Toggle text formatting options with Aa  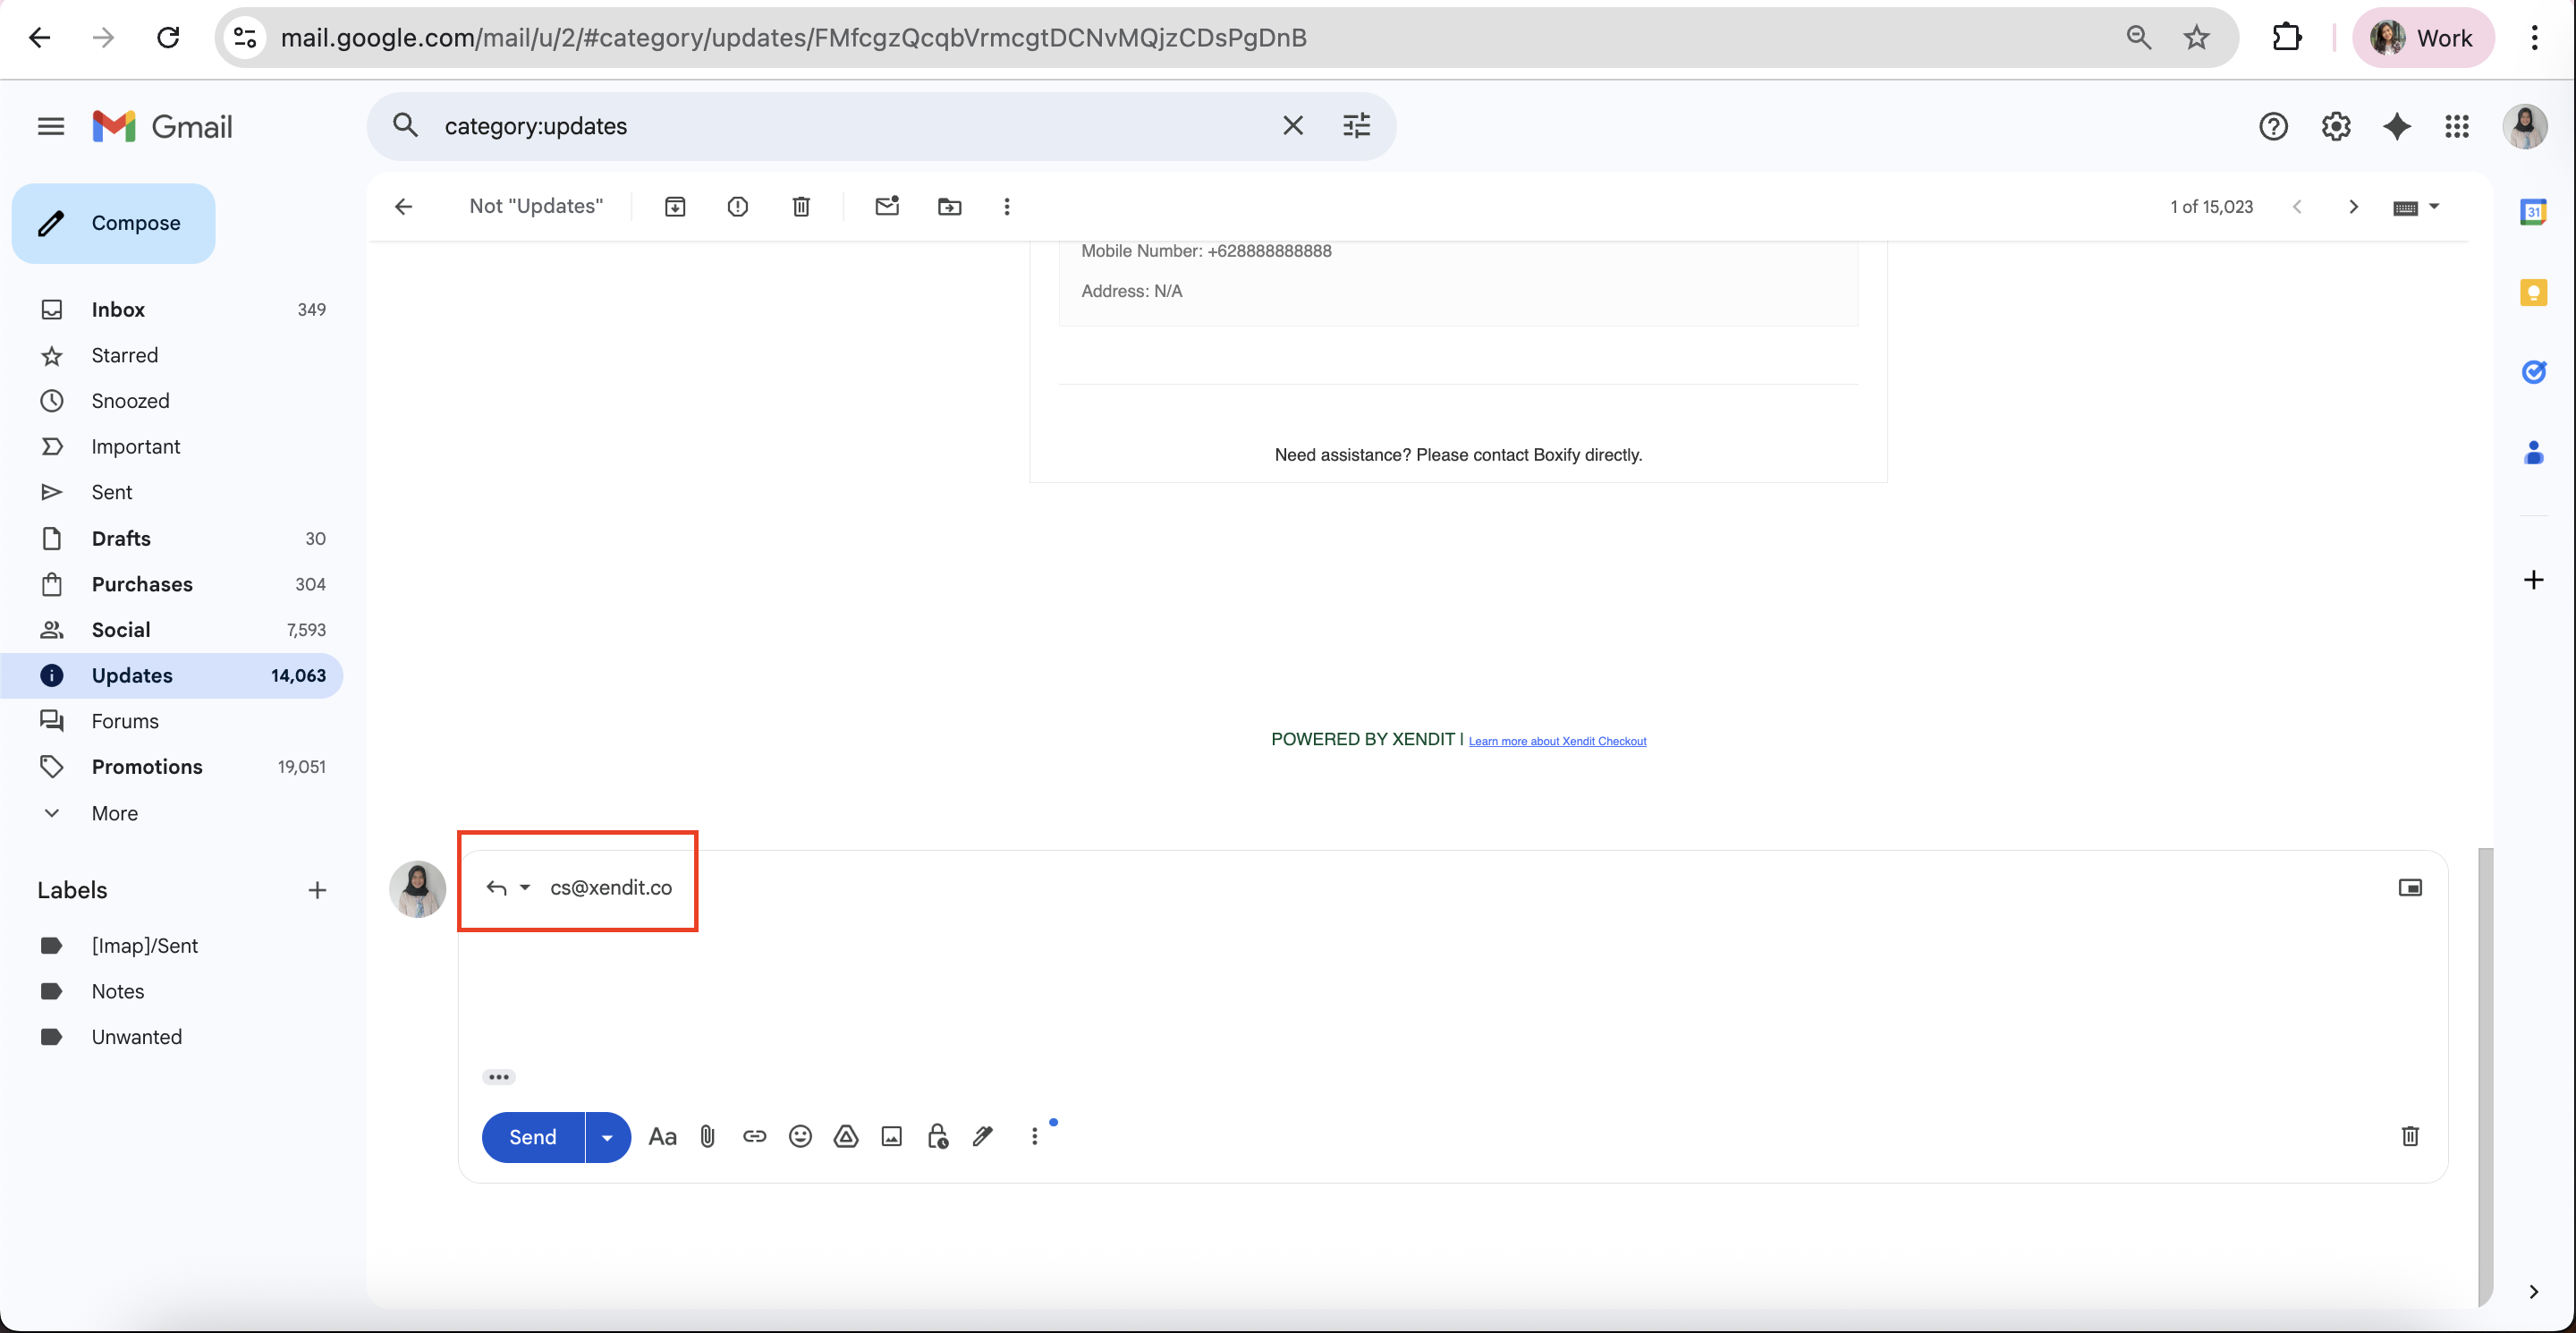point(662,1137)
